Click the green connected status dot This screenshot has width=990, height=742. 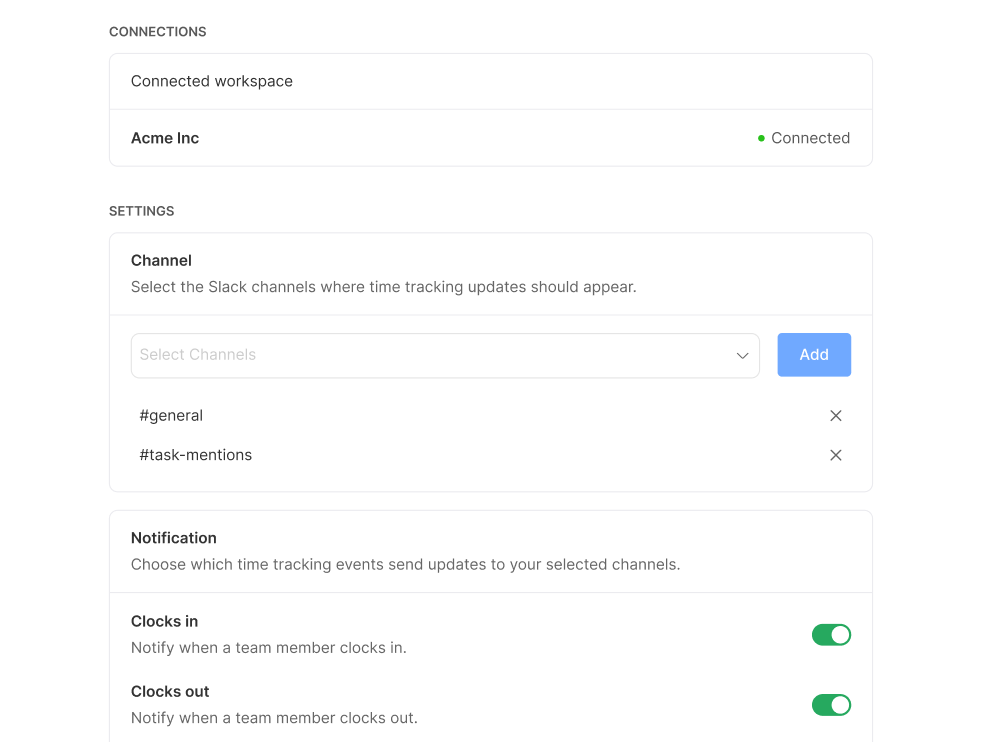pyautogui.click(x=761, y=138)
